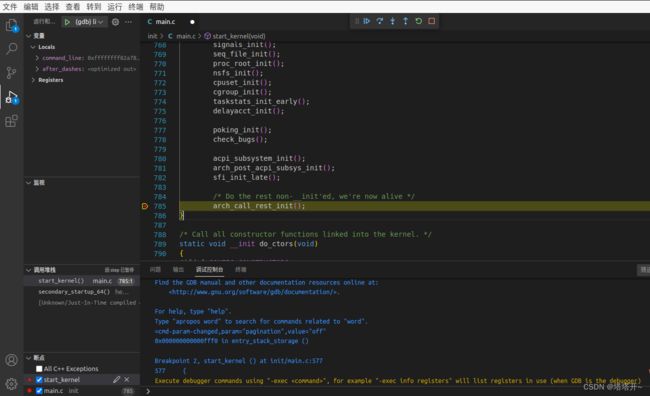Viewport: 650px width, 396px height.
Task: Open the Explorer view in activity bar
Action: tap(12, 25)
